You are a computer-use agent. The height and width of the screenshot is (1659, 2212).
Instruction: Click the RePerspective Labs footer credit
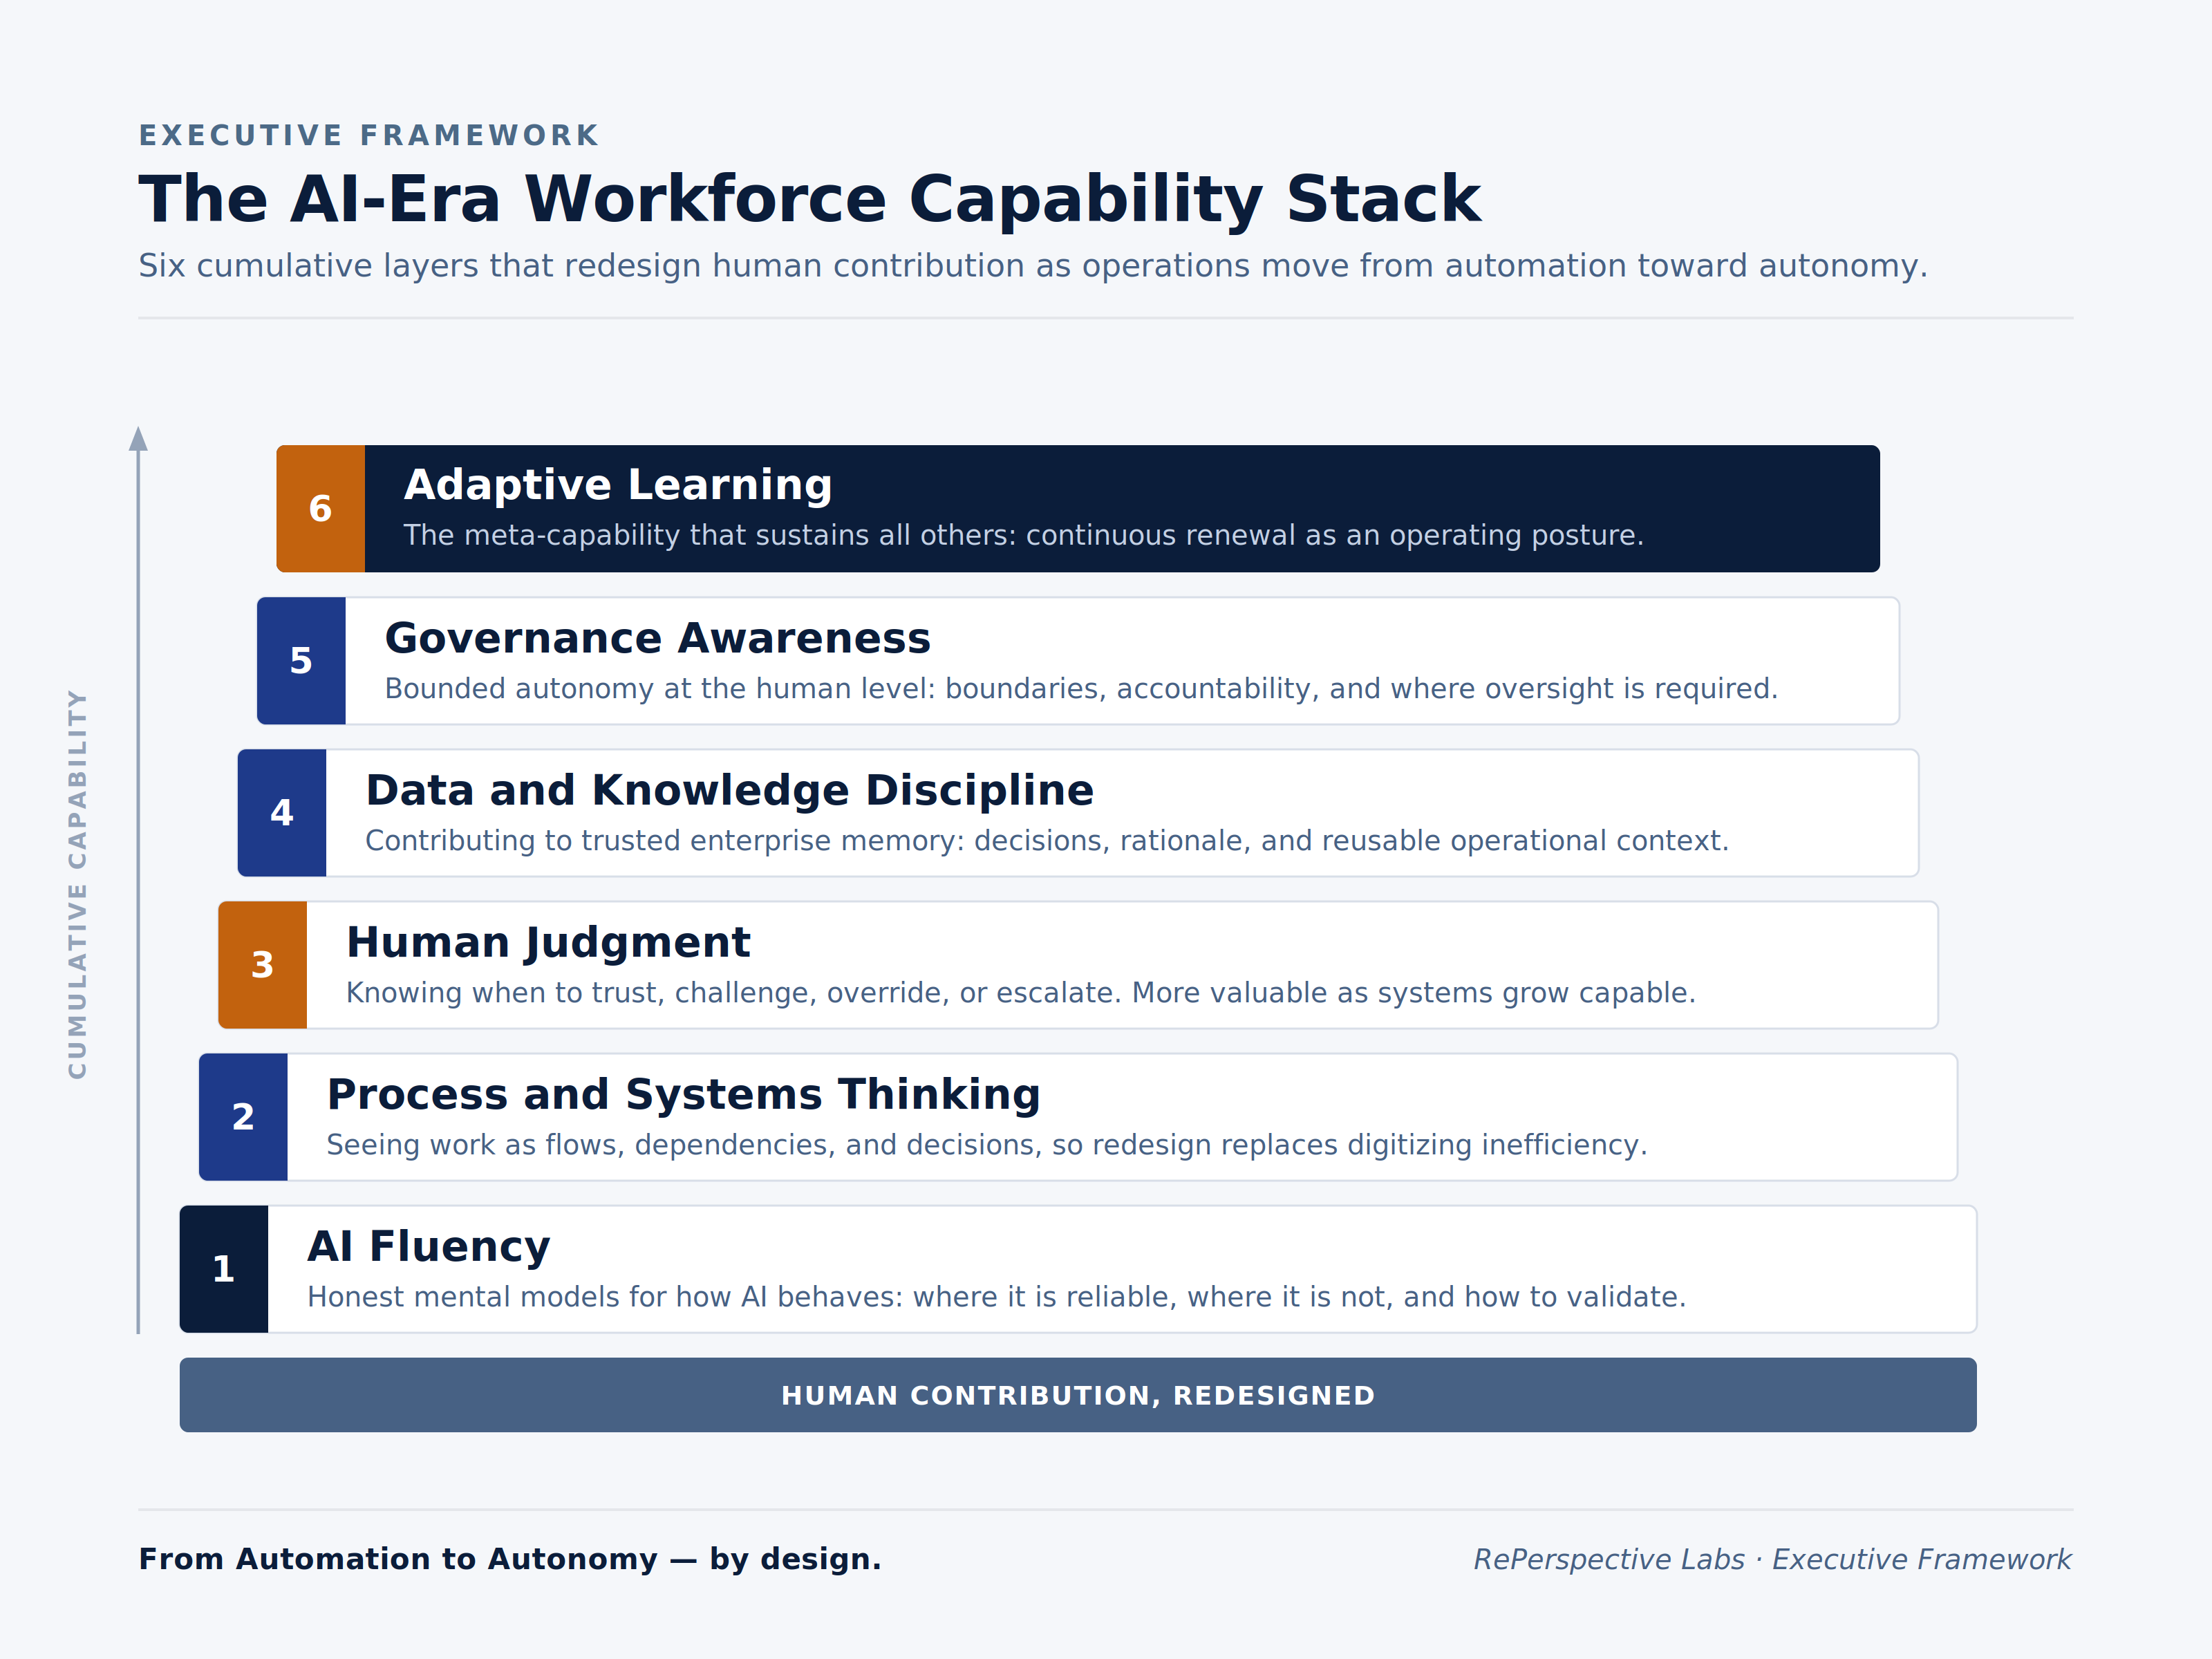coord(1772,1560)
